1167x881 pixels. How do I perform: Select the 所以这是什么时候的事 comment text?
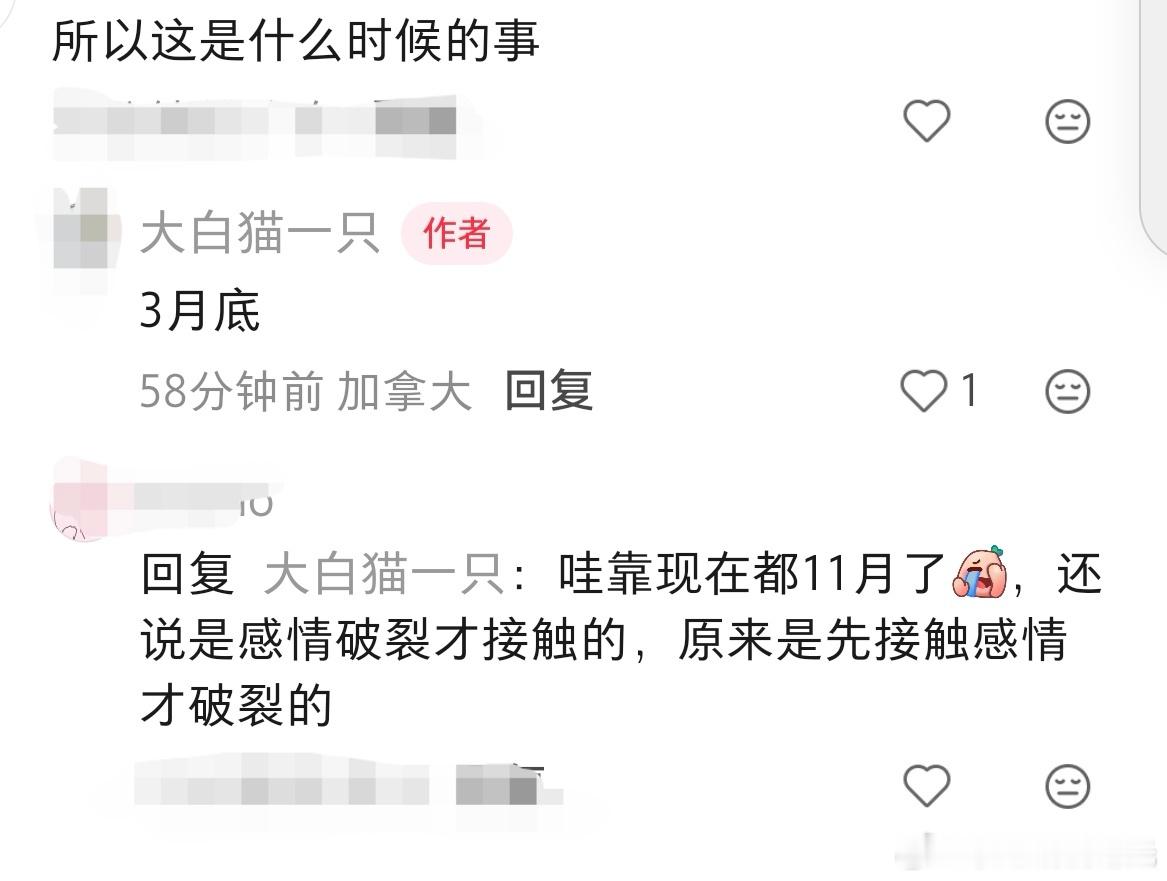(295, 40)
